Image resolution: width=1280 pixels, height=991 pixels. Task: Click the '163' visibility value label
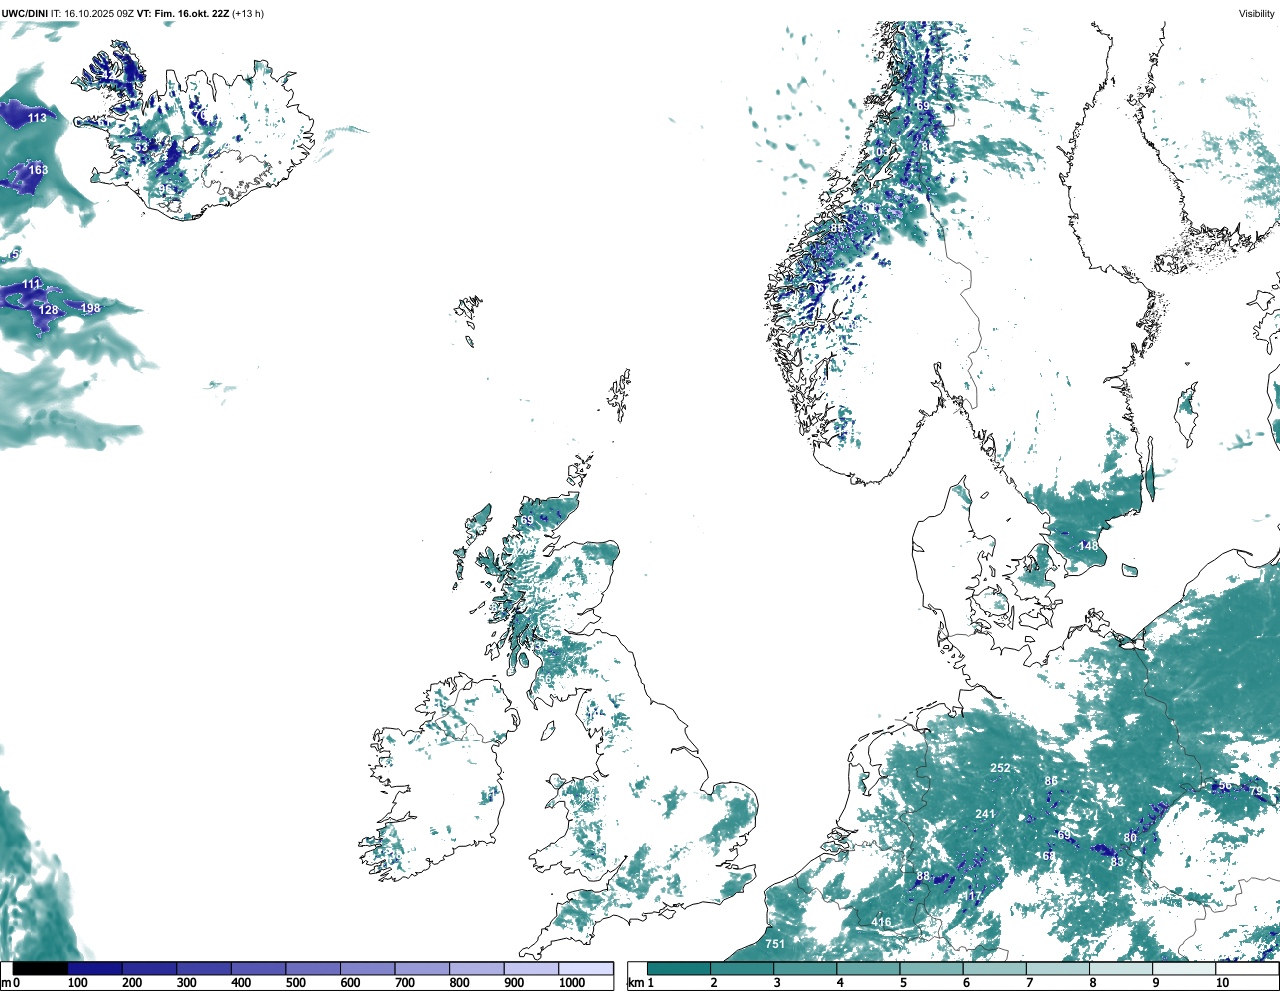pos(38,170)
